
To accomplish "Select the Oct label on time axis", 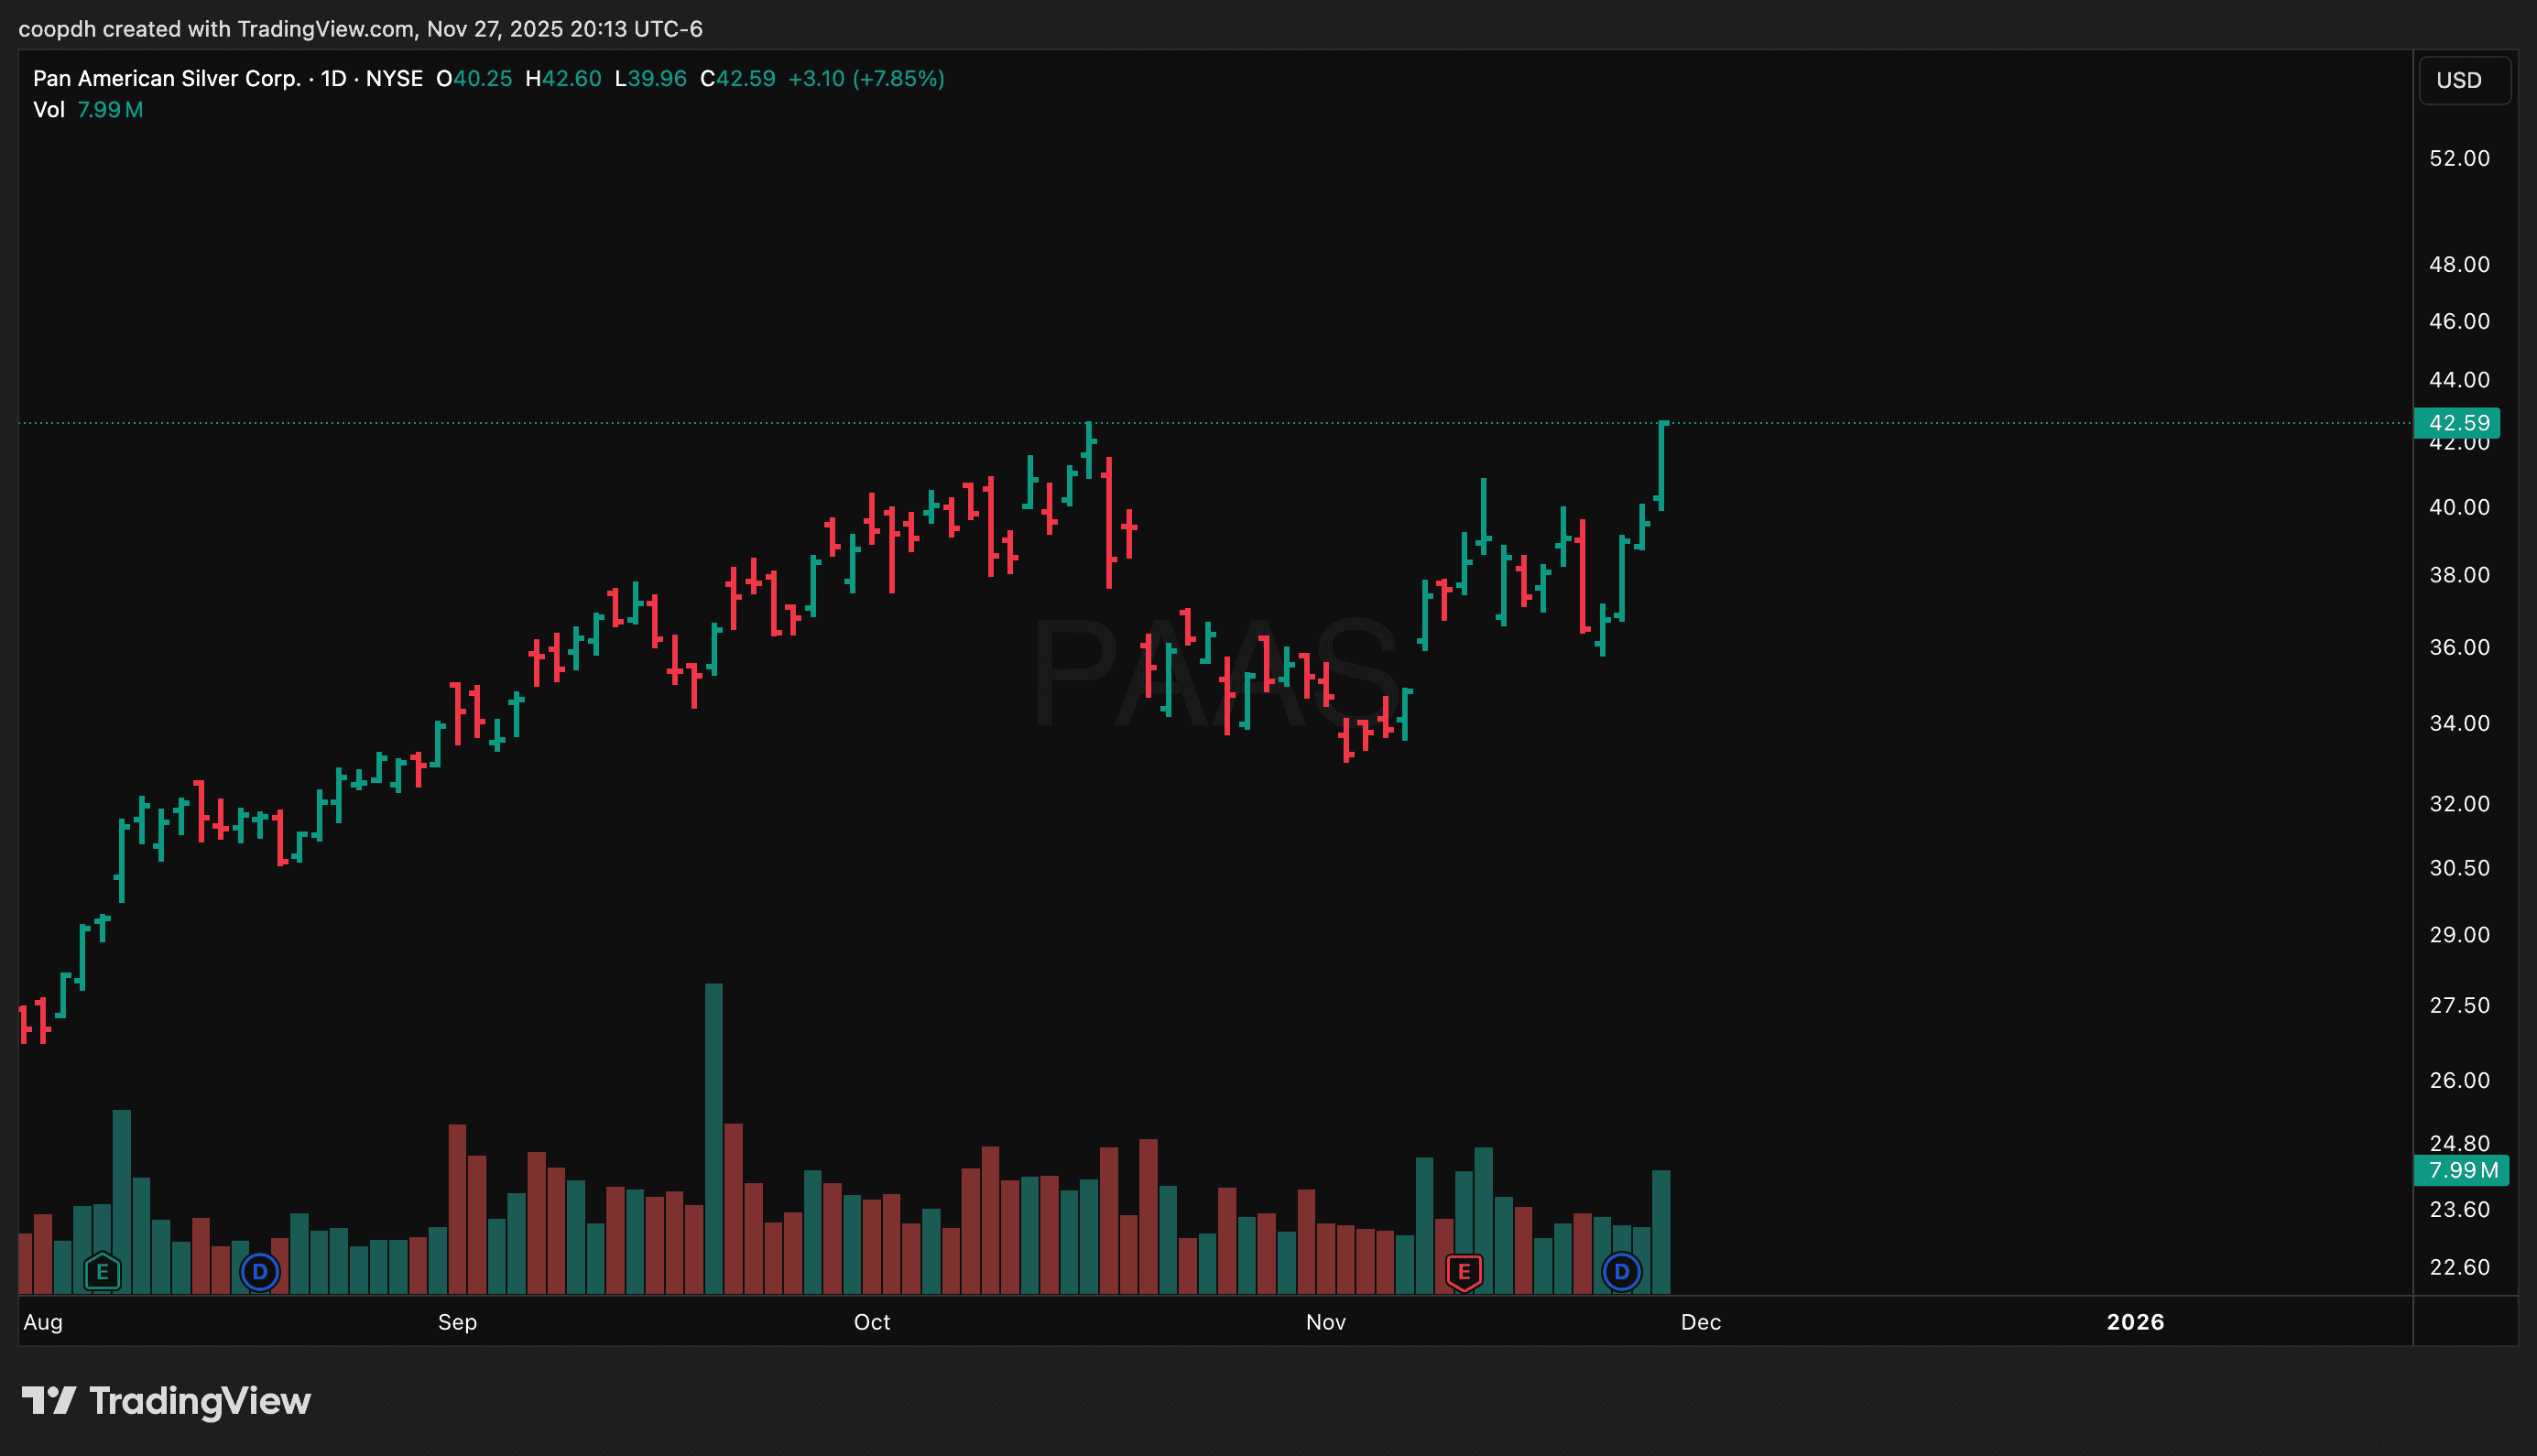I will point(871,1322).
